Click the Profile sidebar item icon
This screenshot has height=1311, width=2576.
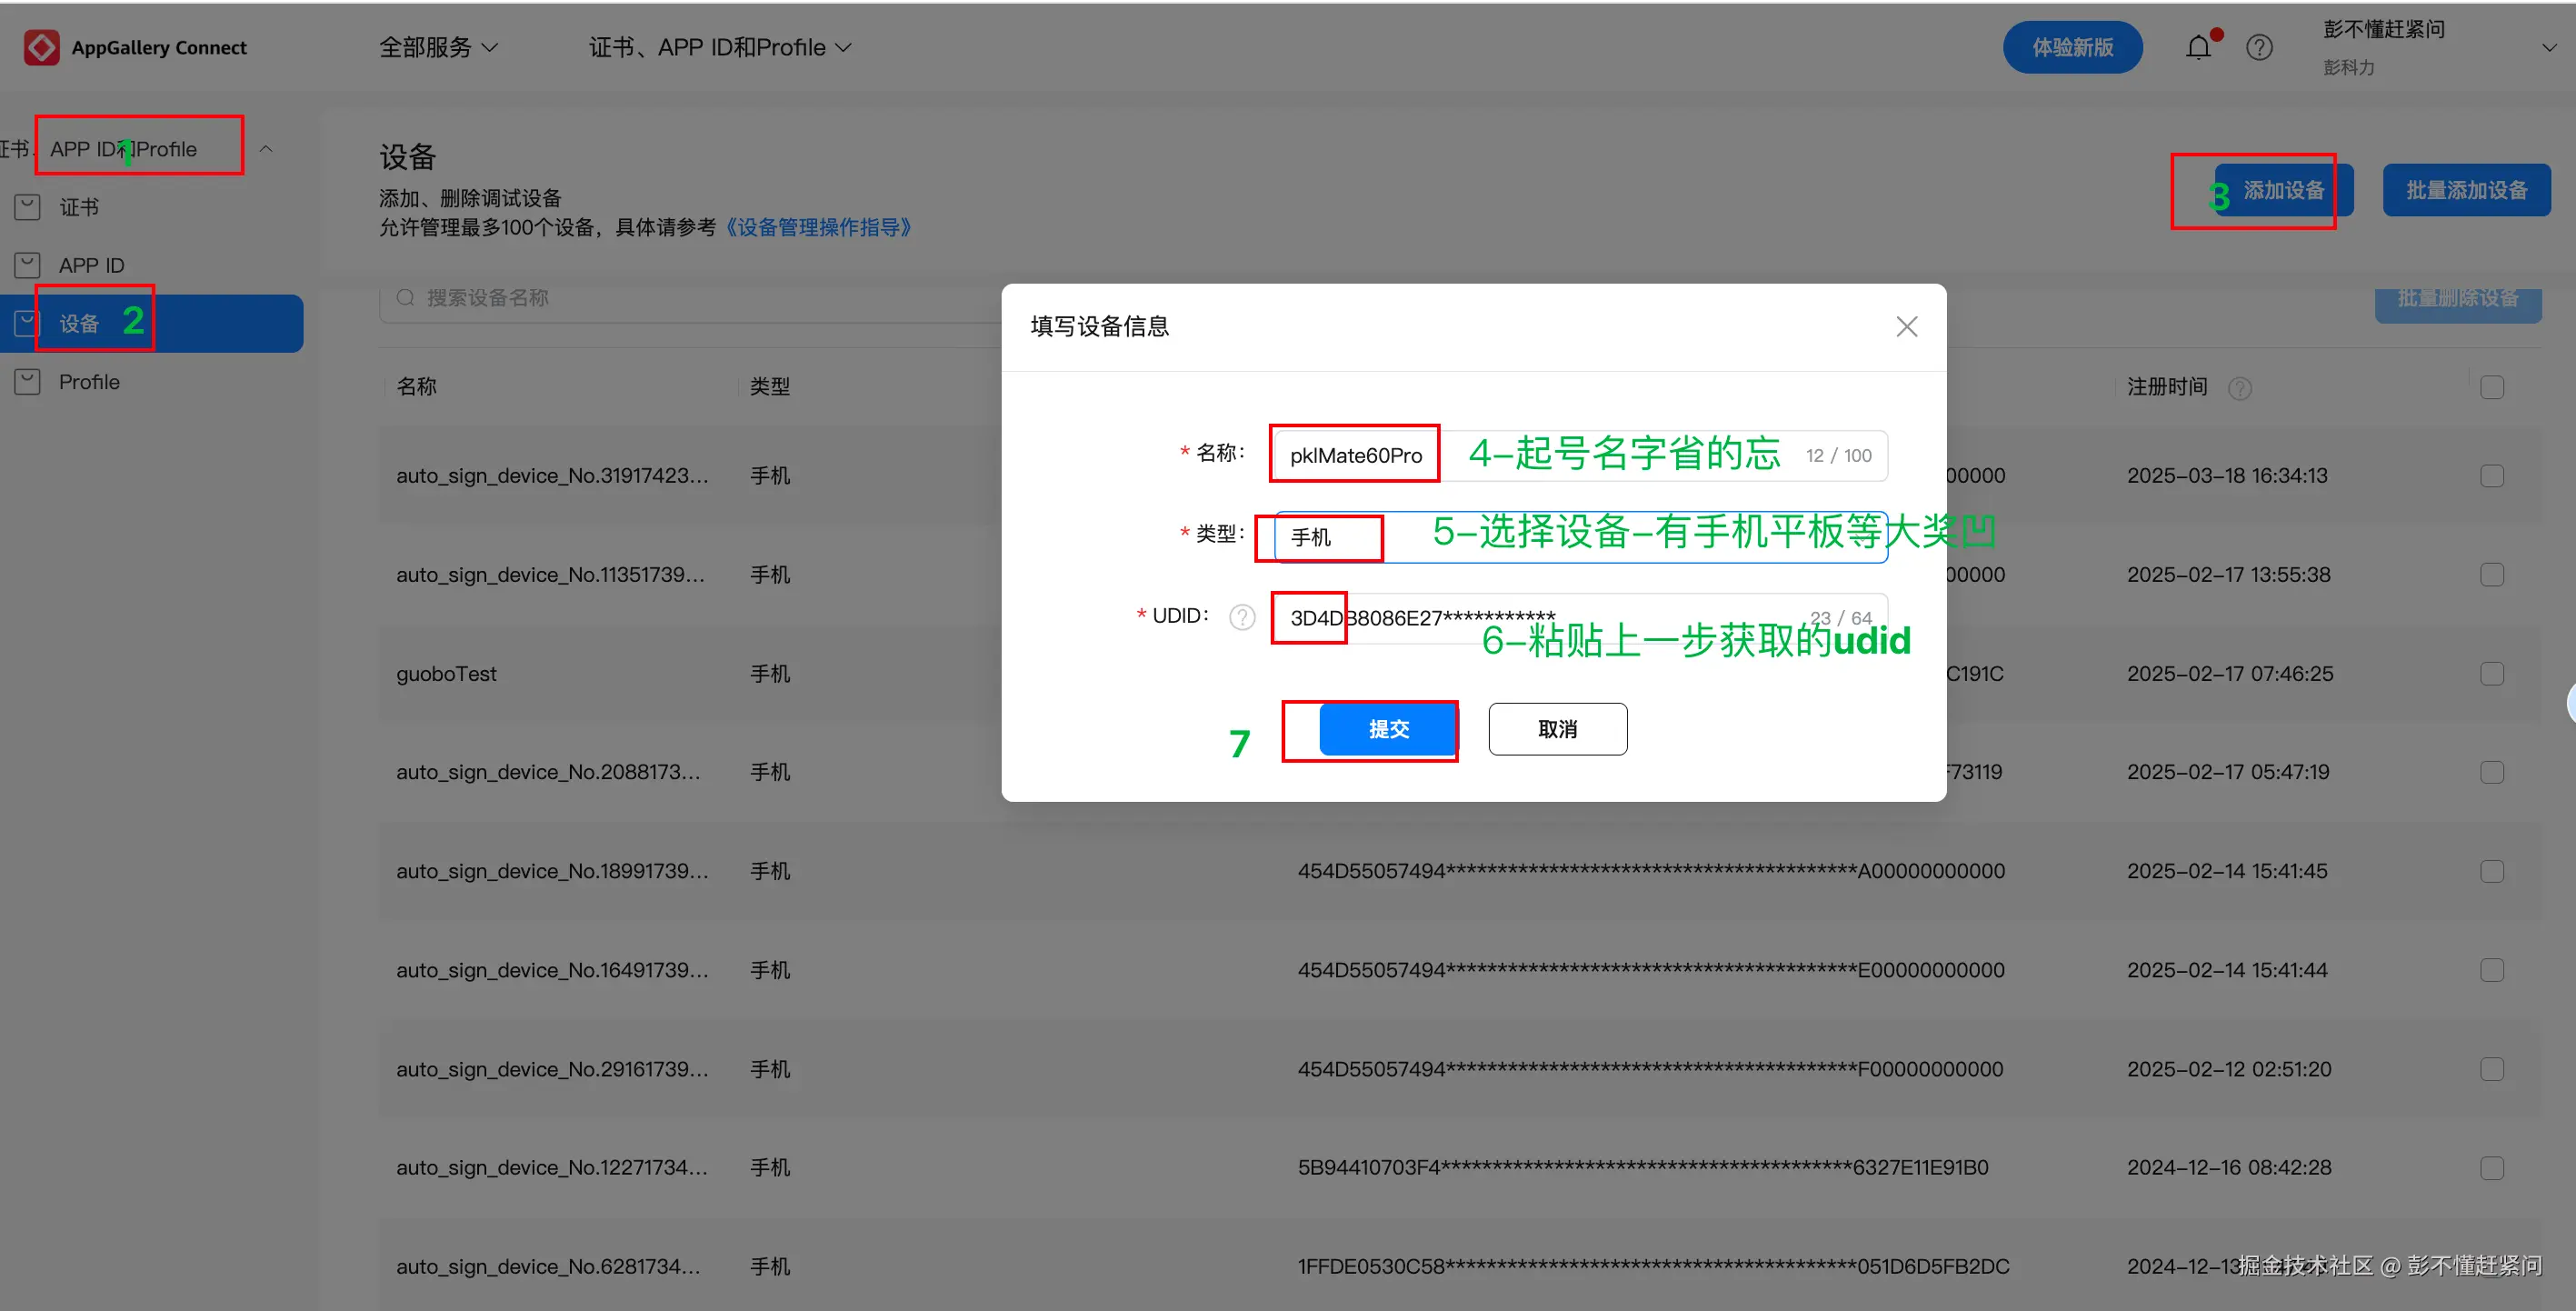(28, 382)
